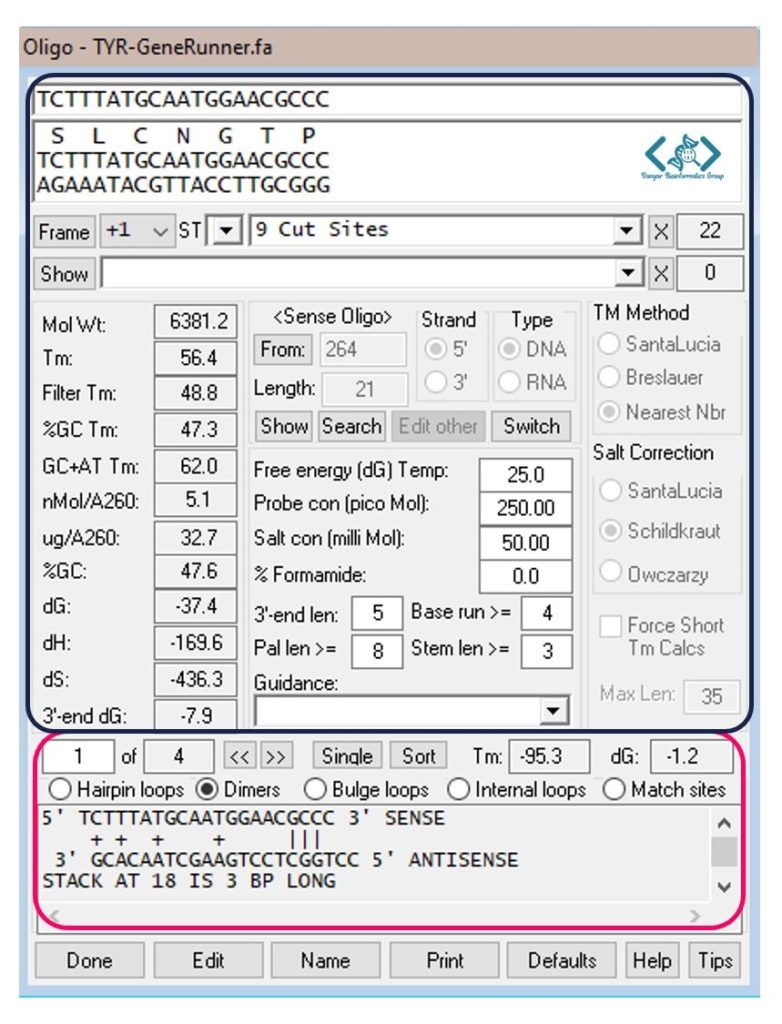The width and height of the screenshot is (782, 1024).
Task: Click Stem len >= field
Action: pos(547,650)
